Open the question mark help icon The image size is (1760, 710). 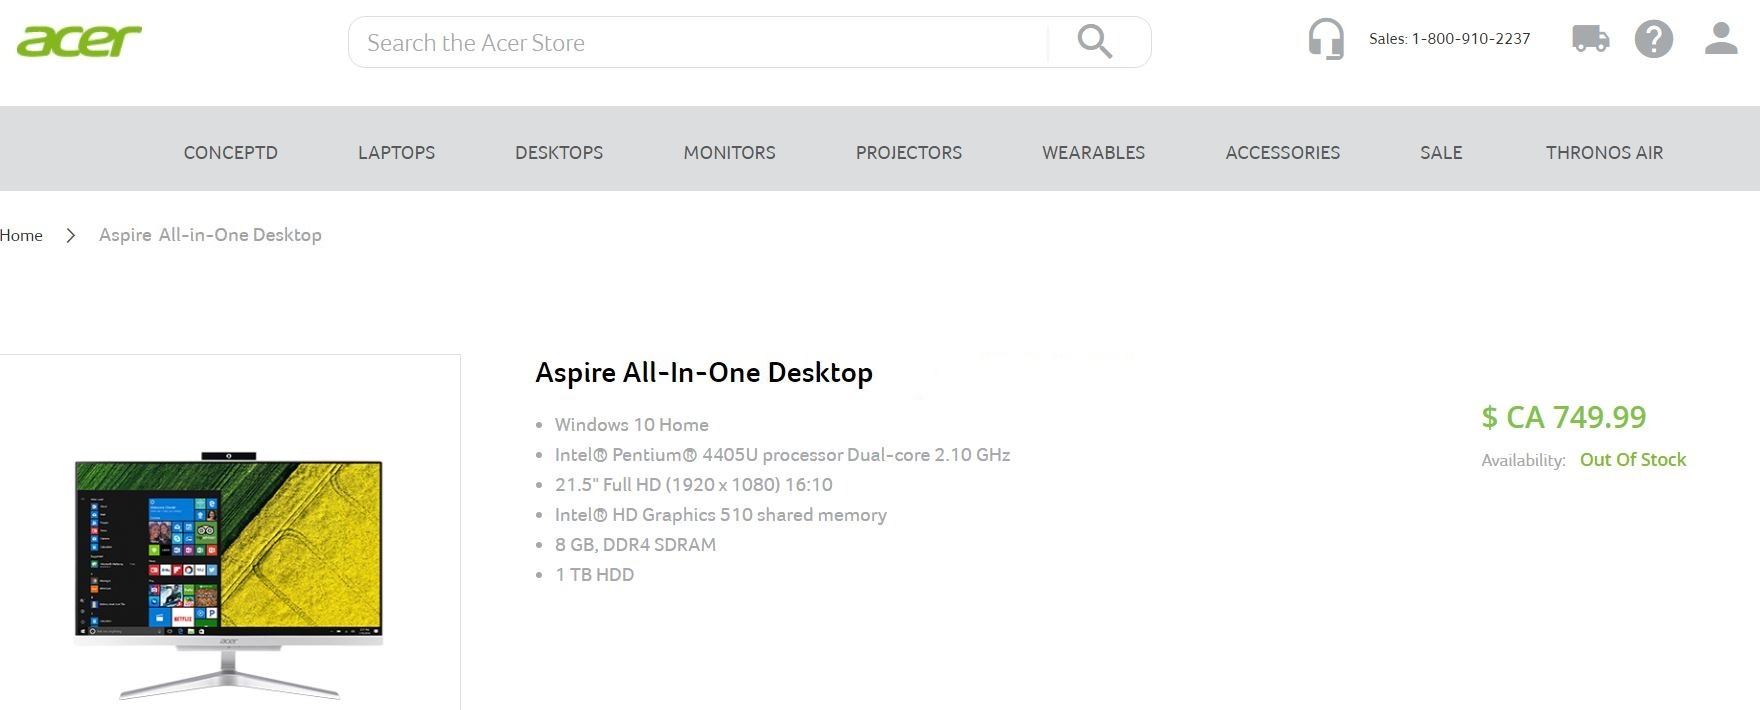click(1654, 39)
